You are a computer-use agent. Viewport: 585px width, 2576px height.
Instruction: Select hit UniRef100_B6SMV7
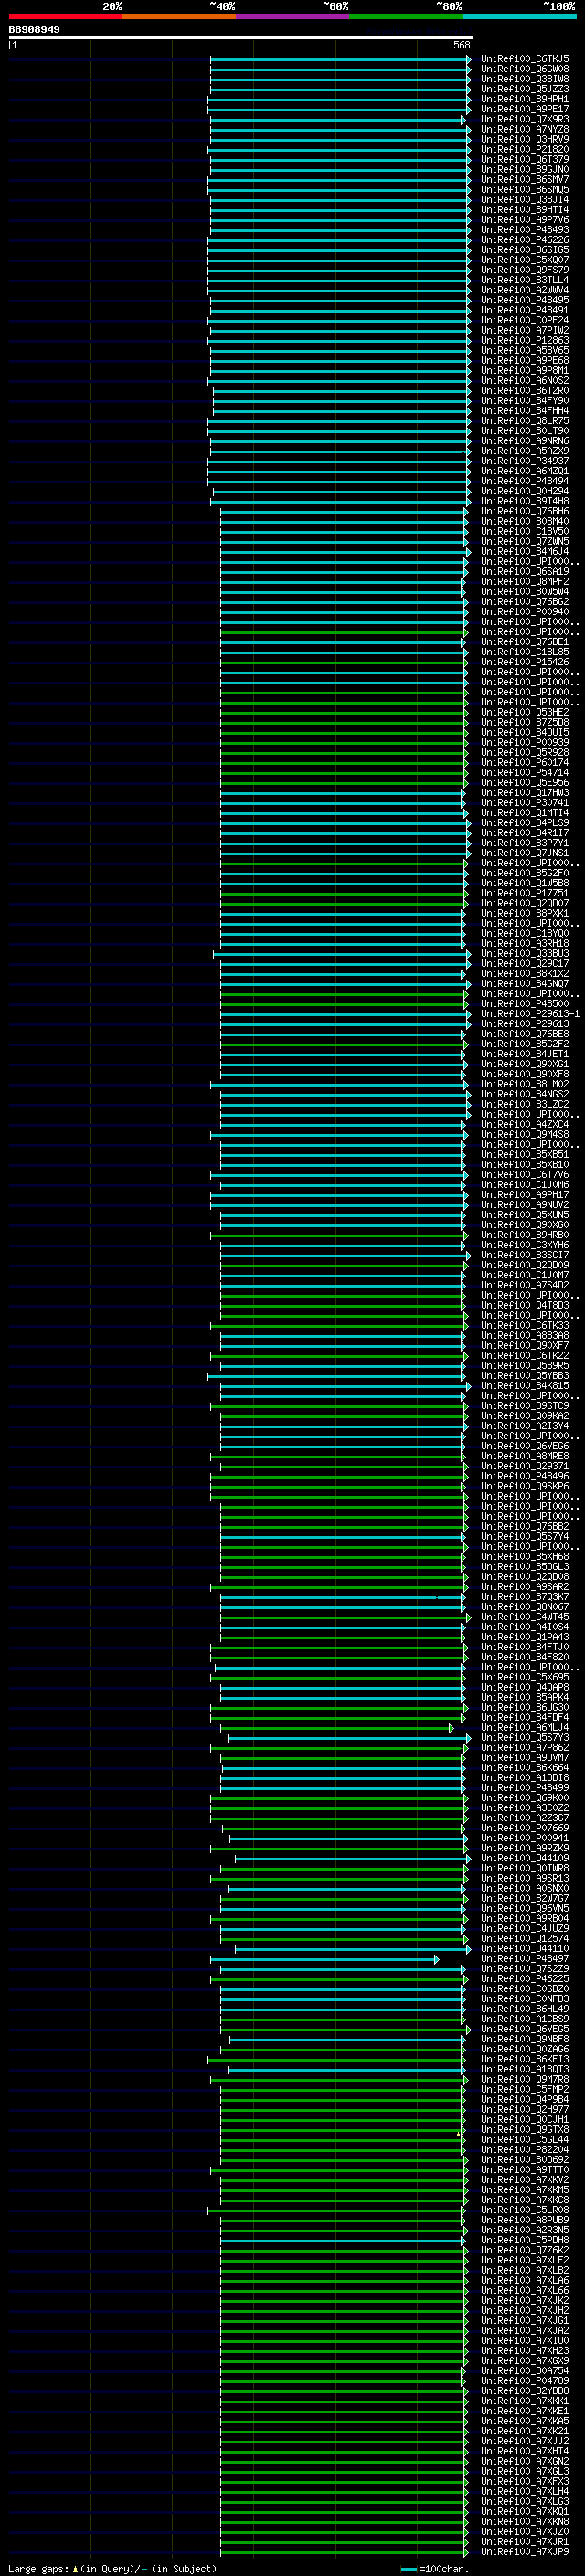coord(524,180)
